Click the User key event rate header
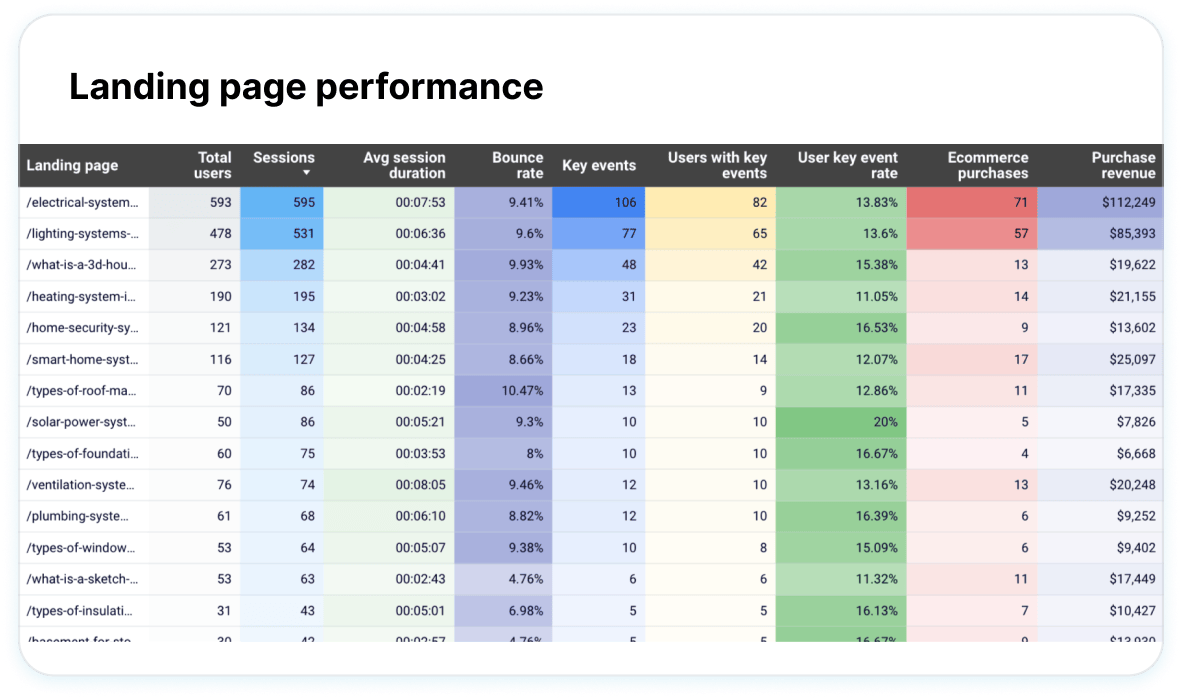Viewport: 1181px width, 698px height. 845,164
